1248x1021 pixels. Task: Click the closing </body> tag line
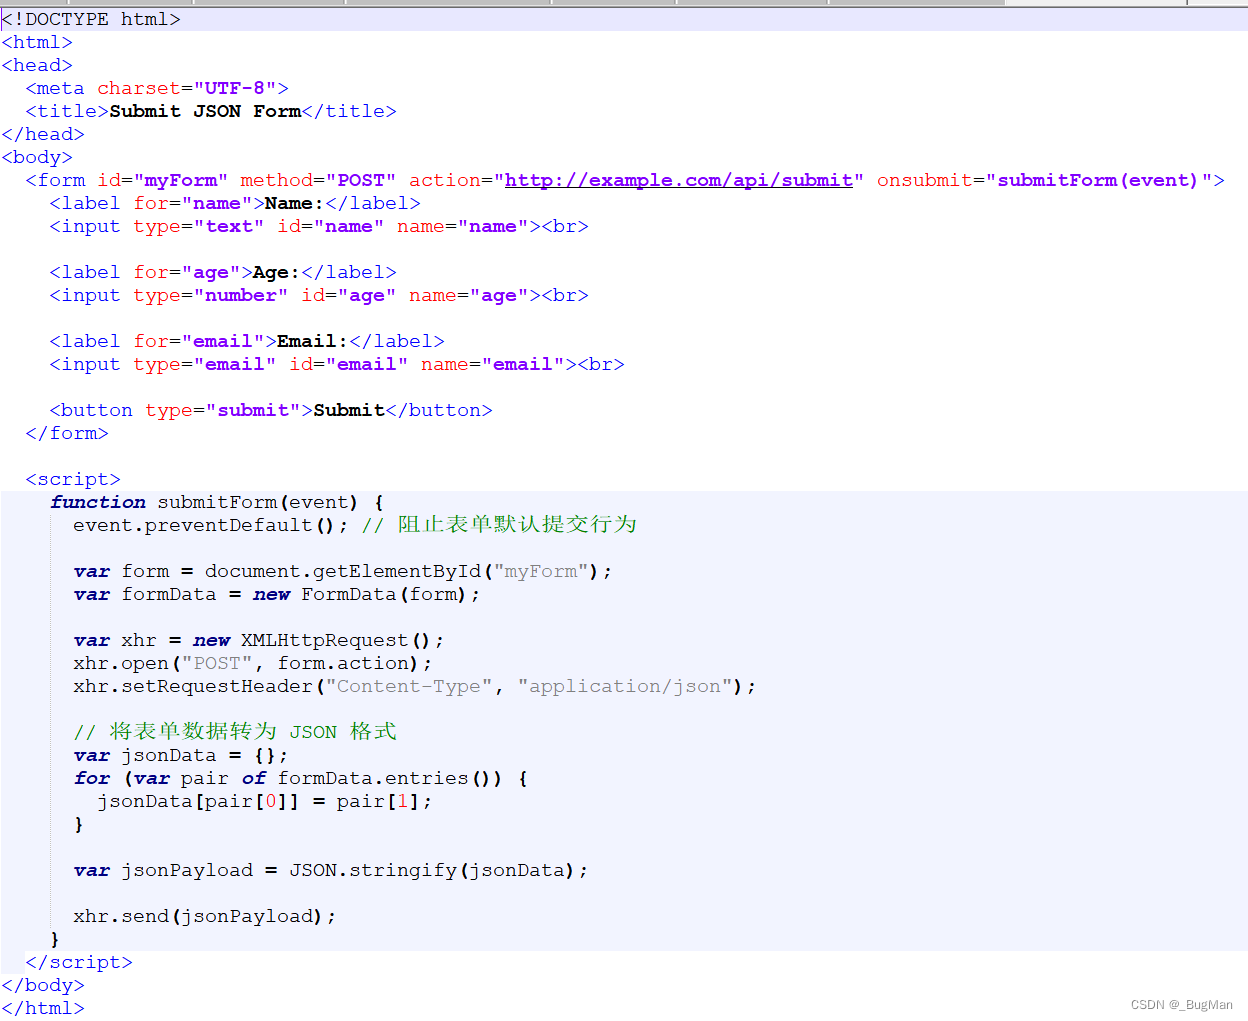(43, 985)
